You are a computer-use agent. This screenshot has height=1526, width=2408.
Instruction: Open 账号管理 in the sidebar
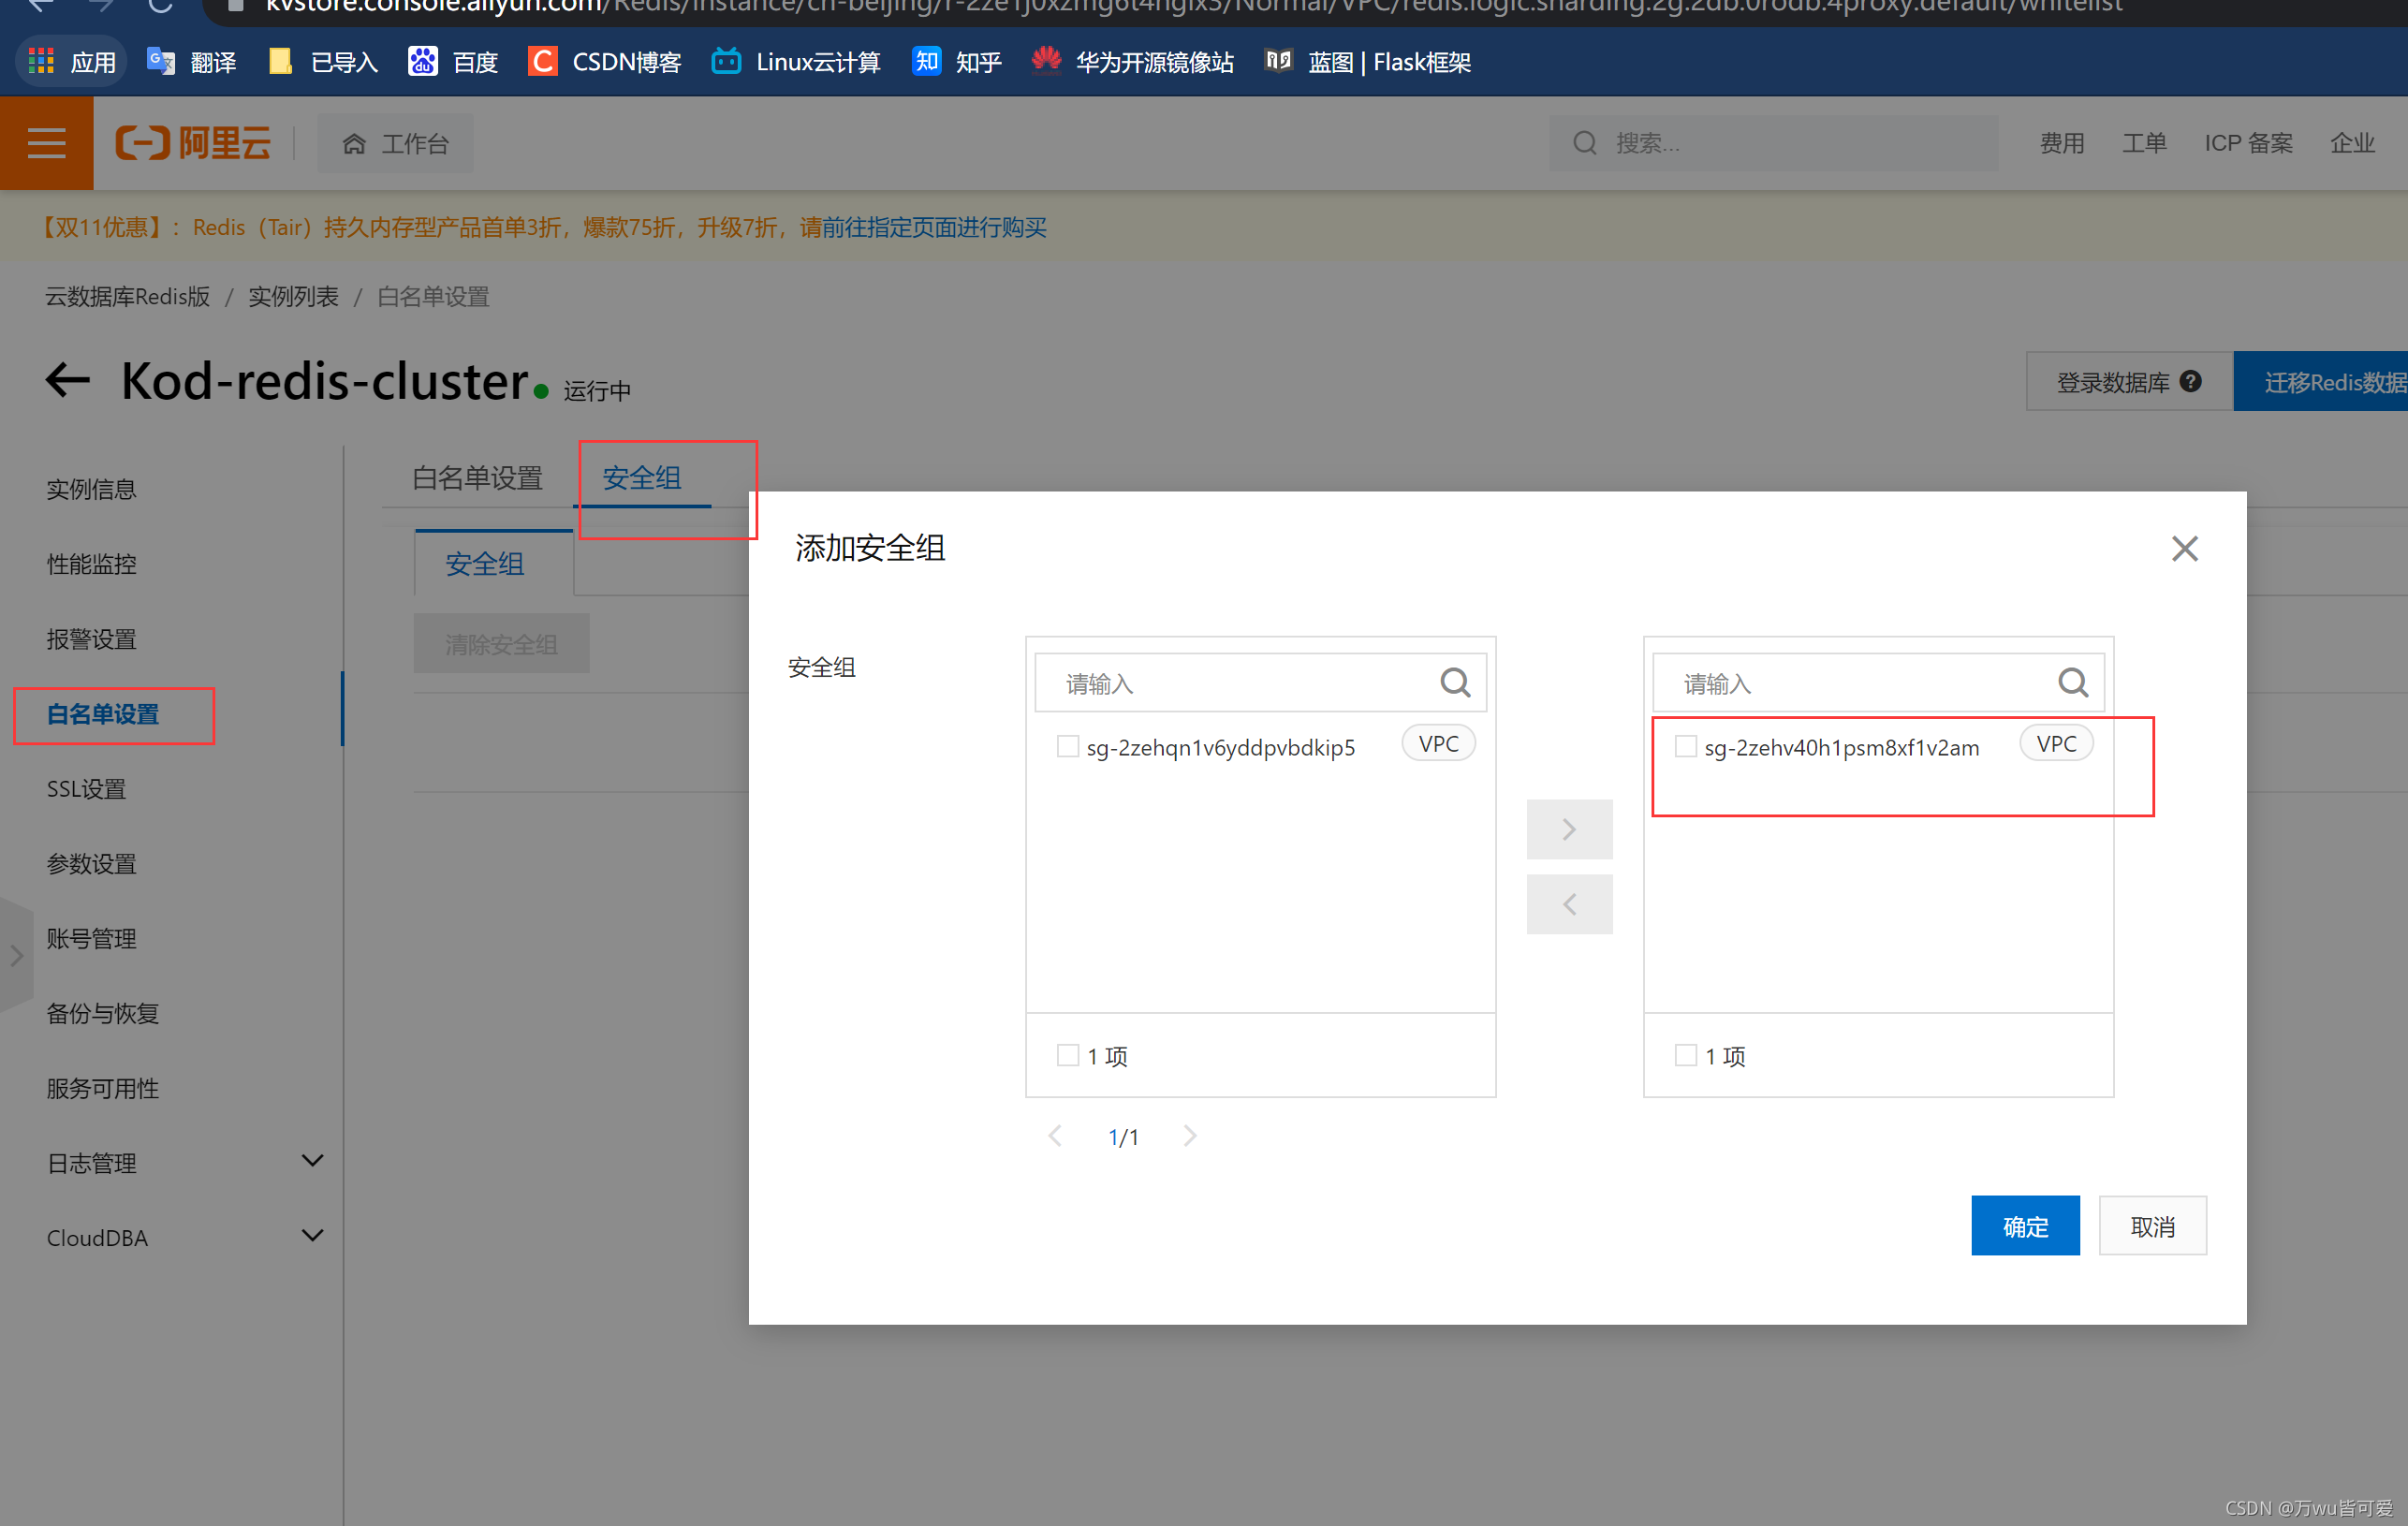pyautogui.click(x=91, y=938)
